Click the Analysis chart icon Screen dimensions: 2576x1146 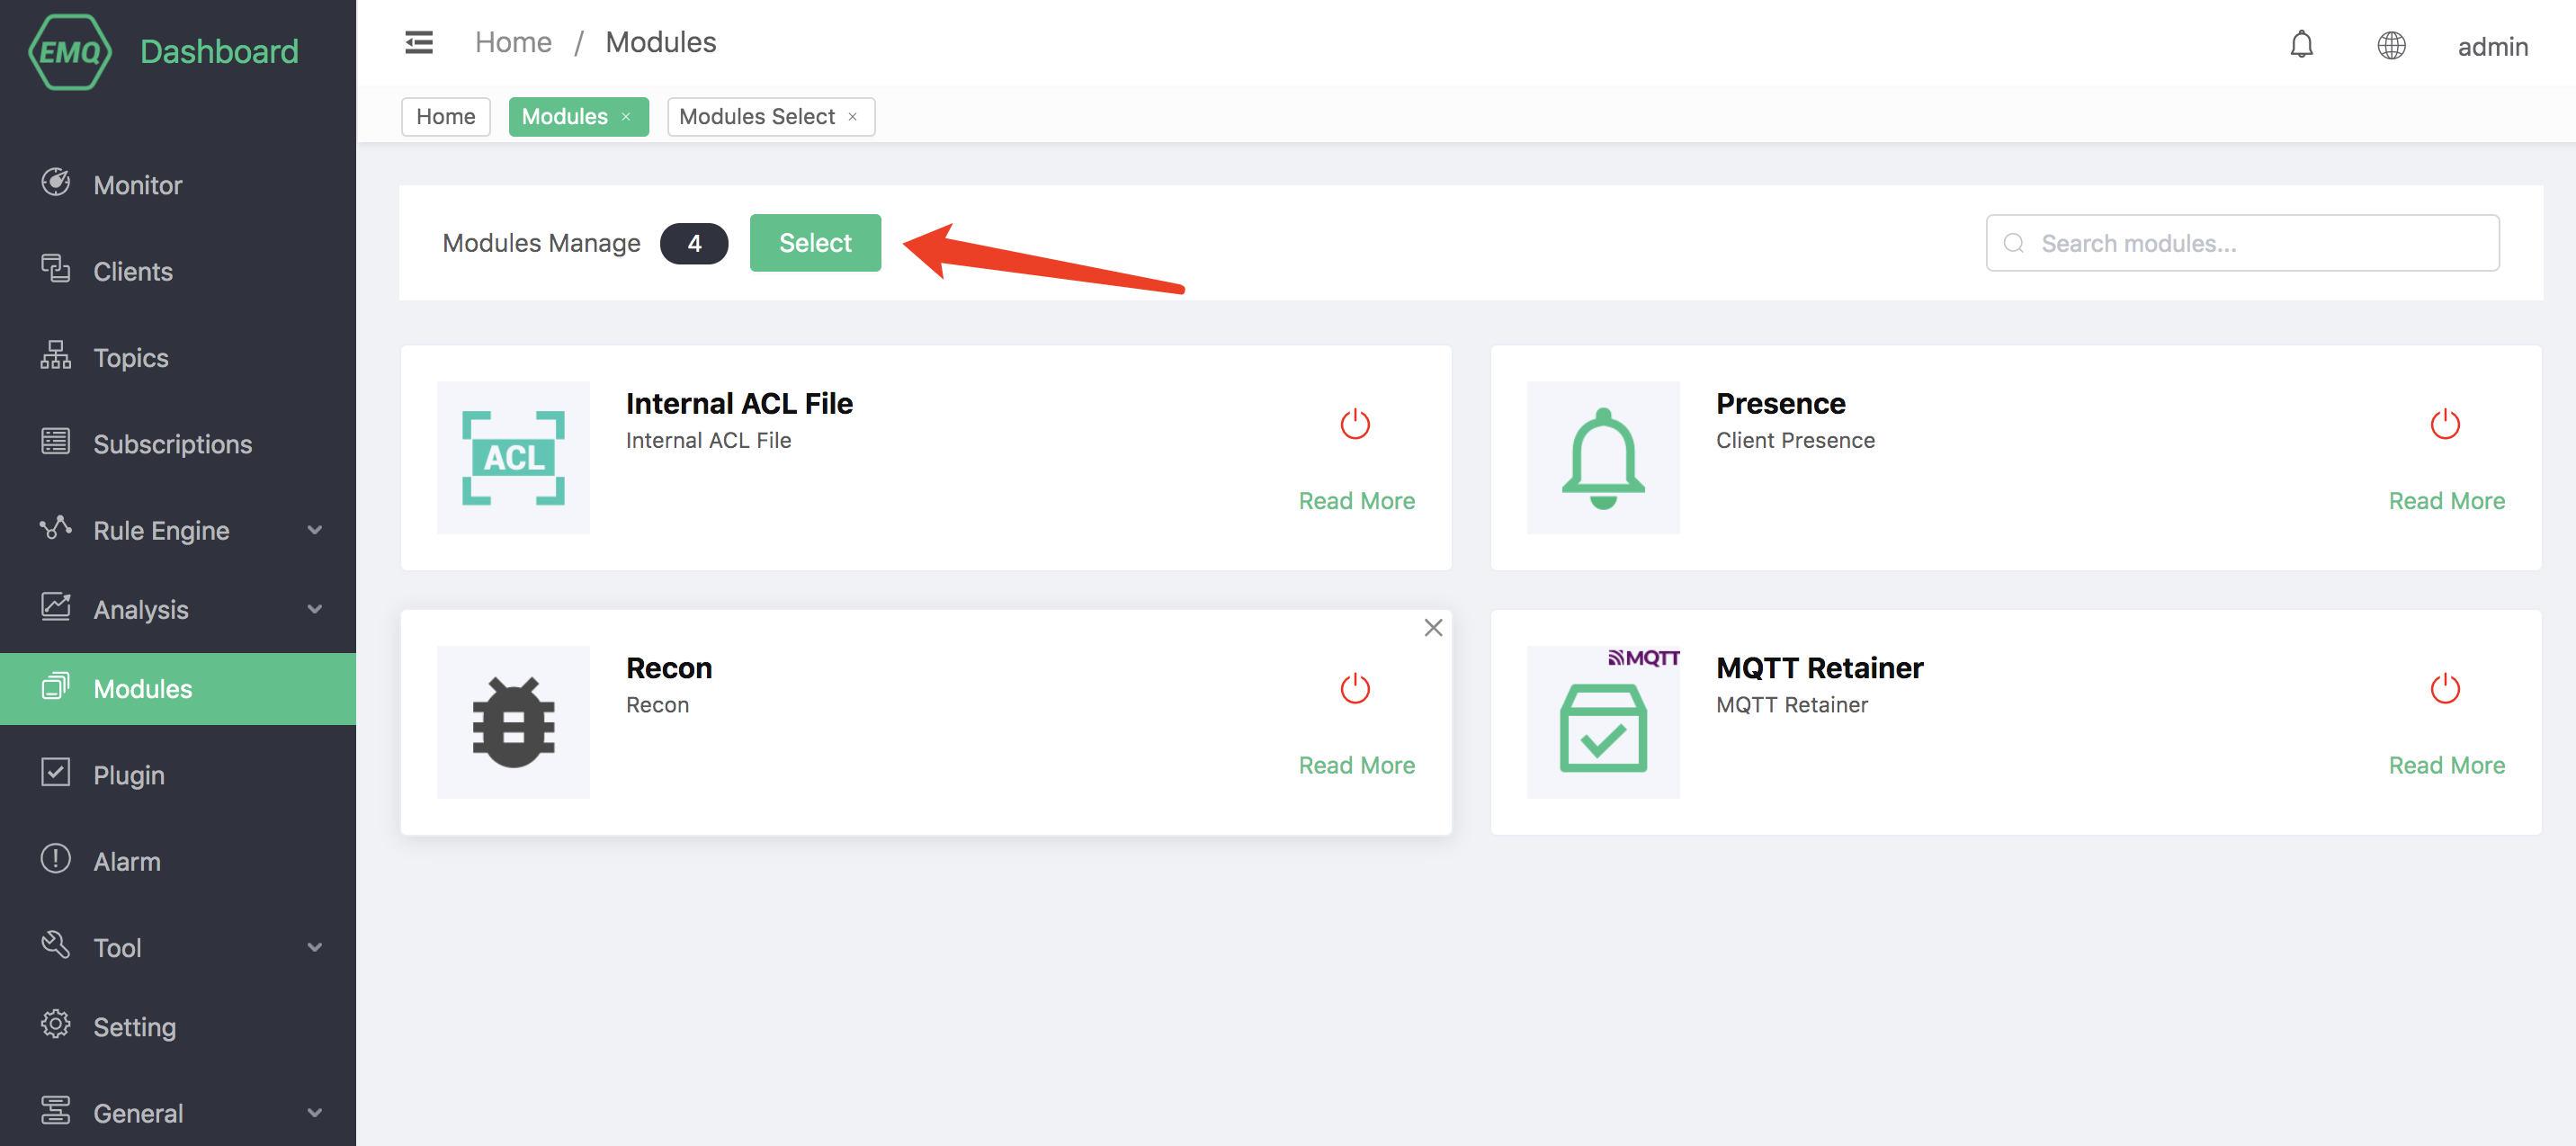coord(56,606)
